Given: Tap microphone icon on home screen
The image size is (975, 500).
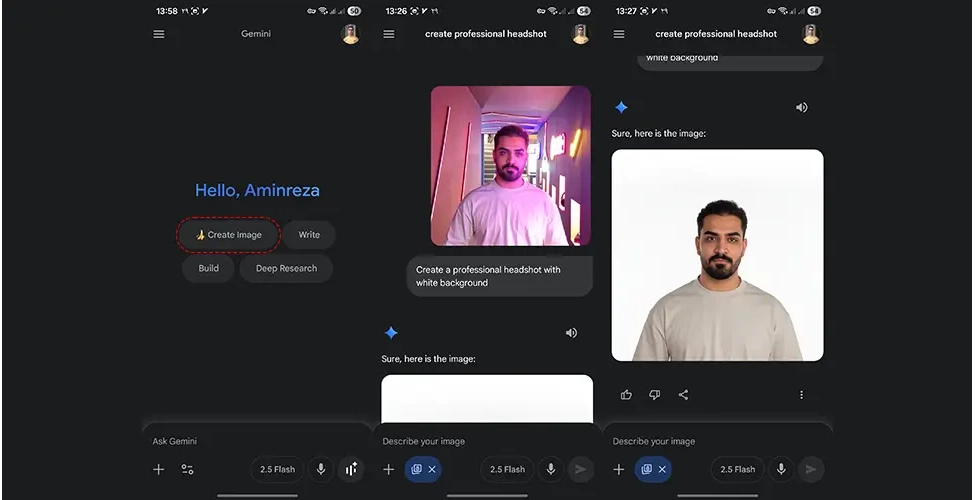Looking at the screenshot, I should (x=321, y=470).
